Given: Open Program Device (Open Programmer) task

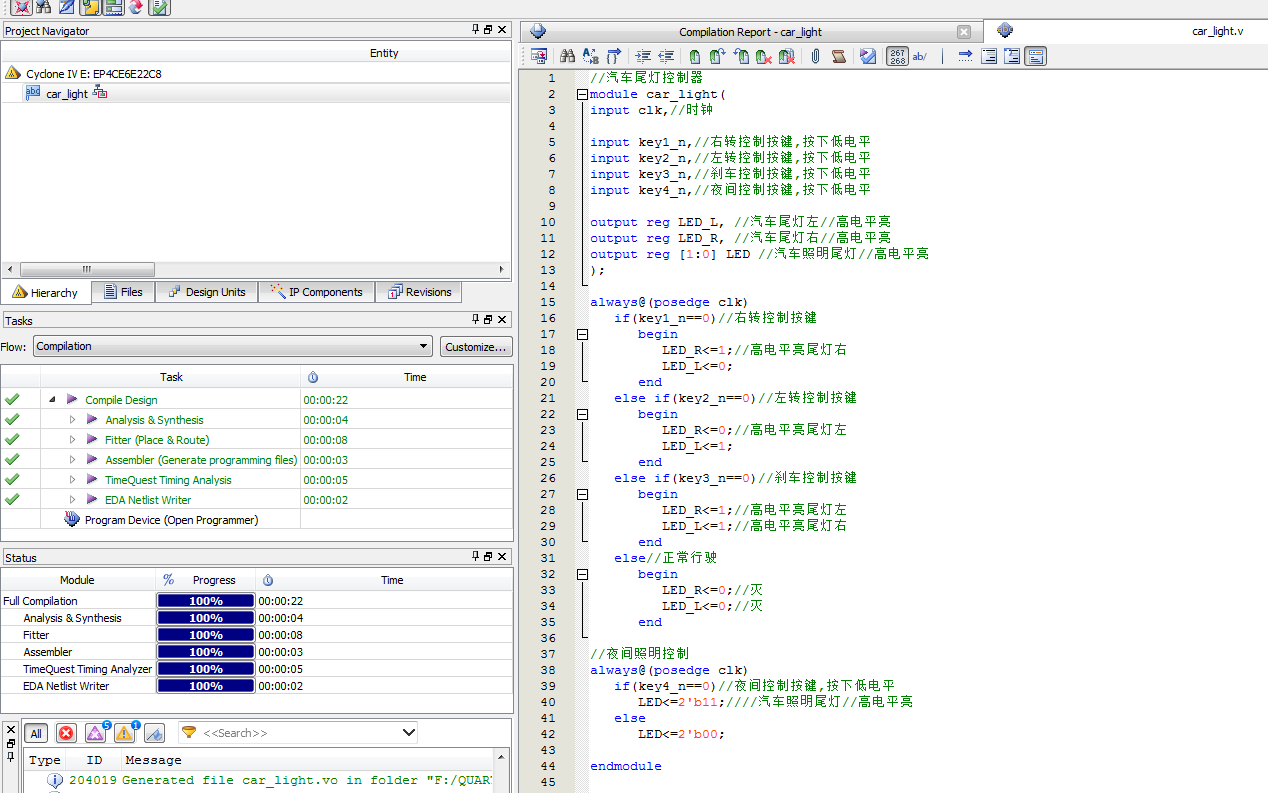Looking at the screenshot, I should click(171, 520).
